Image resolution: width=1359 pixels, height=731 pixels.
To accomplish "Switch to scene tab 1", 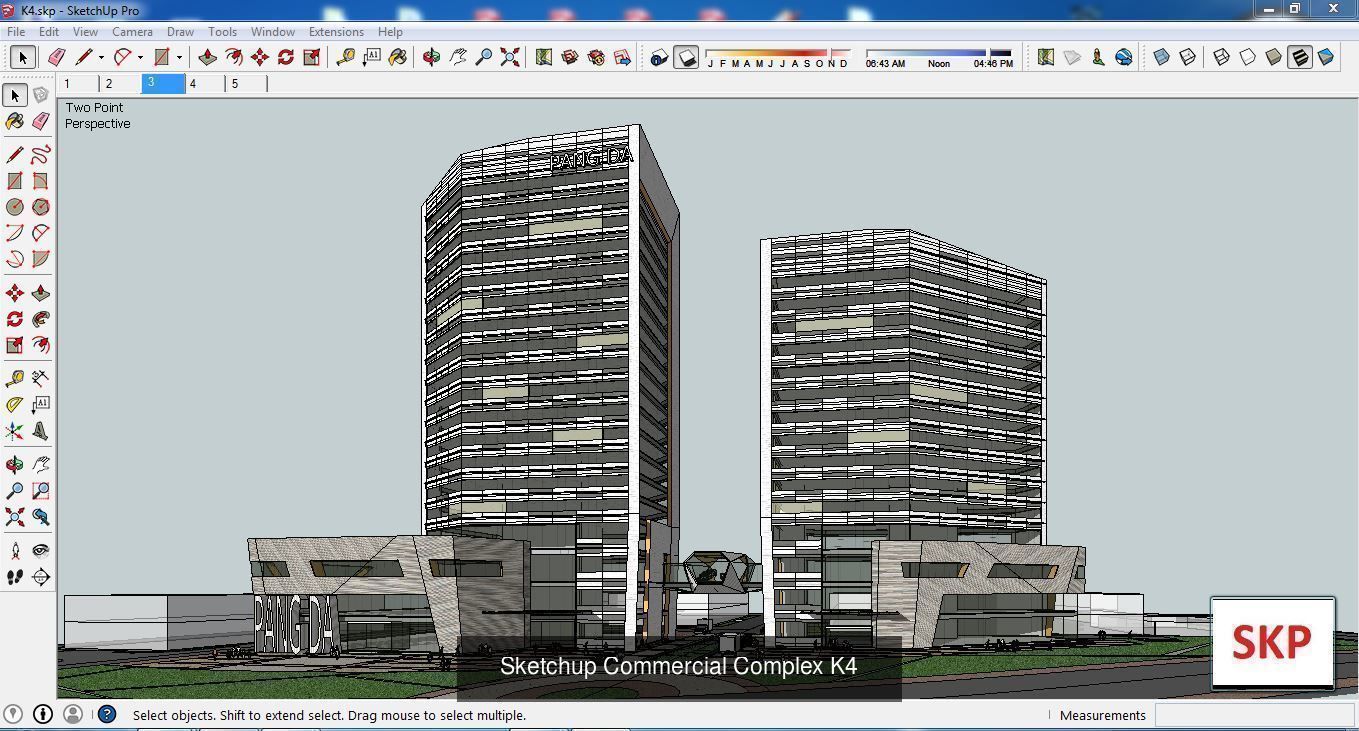I will point(78,84).
